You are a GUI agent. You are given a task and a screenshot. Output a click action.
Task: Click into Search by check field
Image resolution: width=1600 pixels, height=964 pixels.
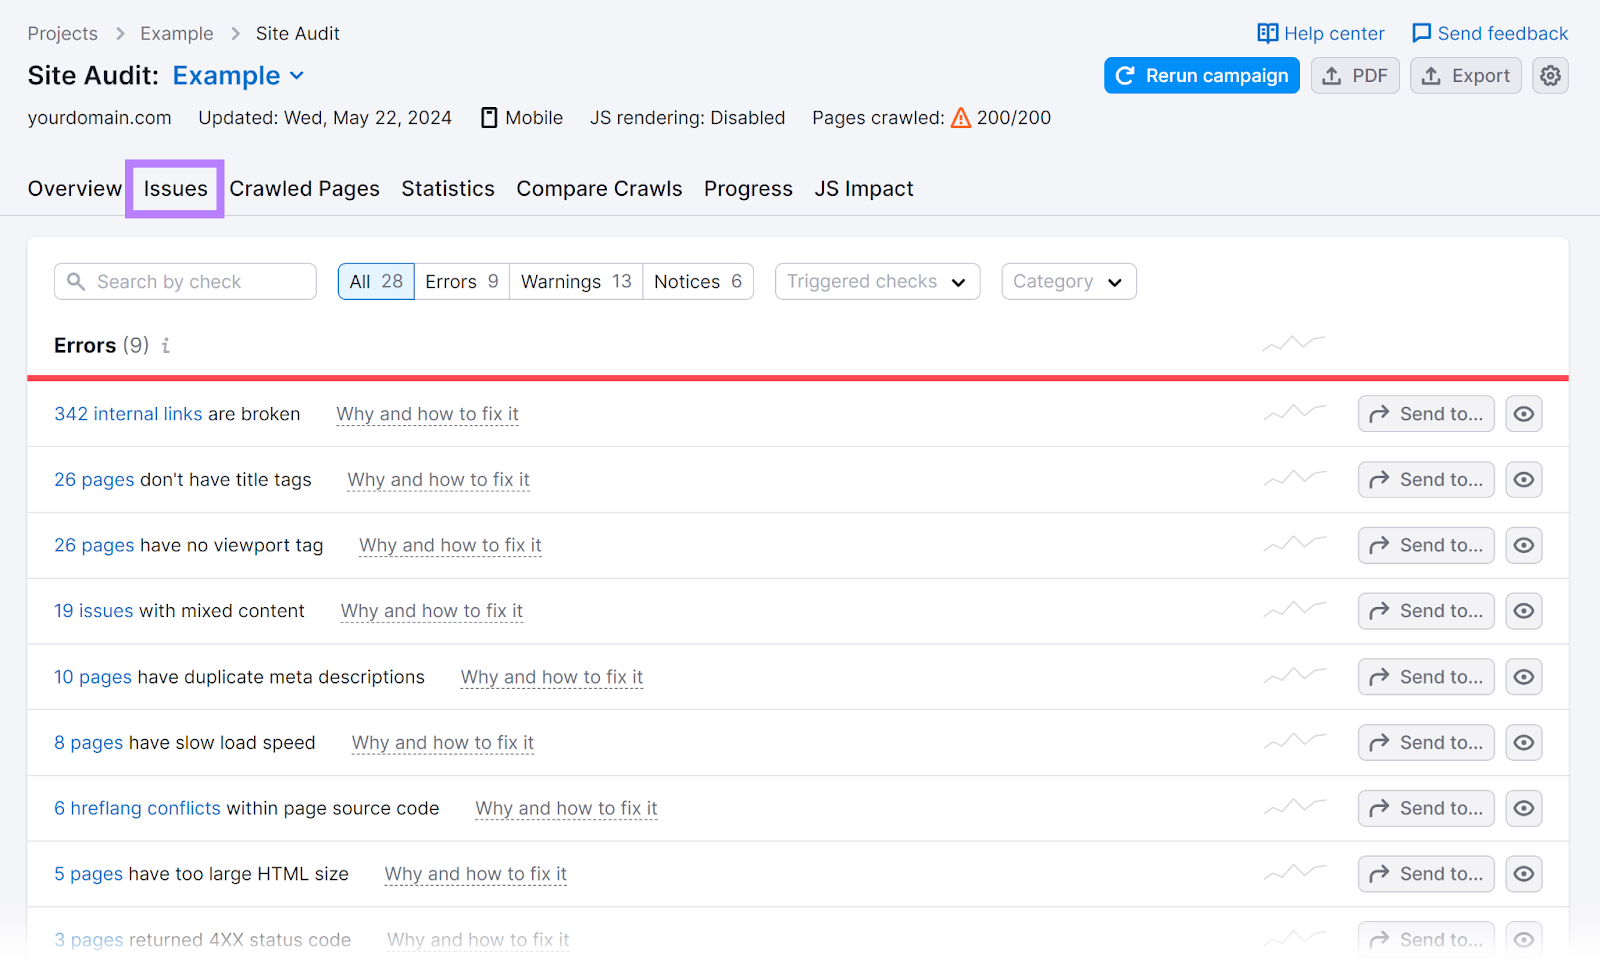tap(196, 282)
